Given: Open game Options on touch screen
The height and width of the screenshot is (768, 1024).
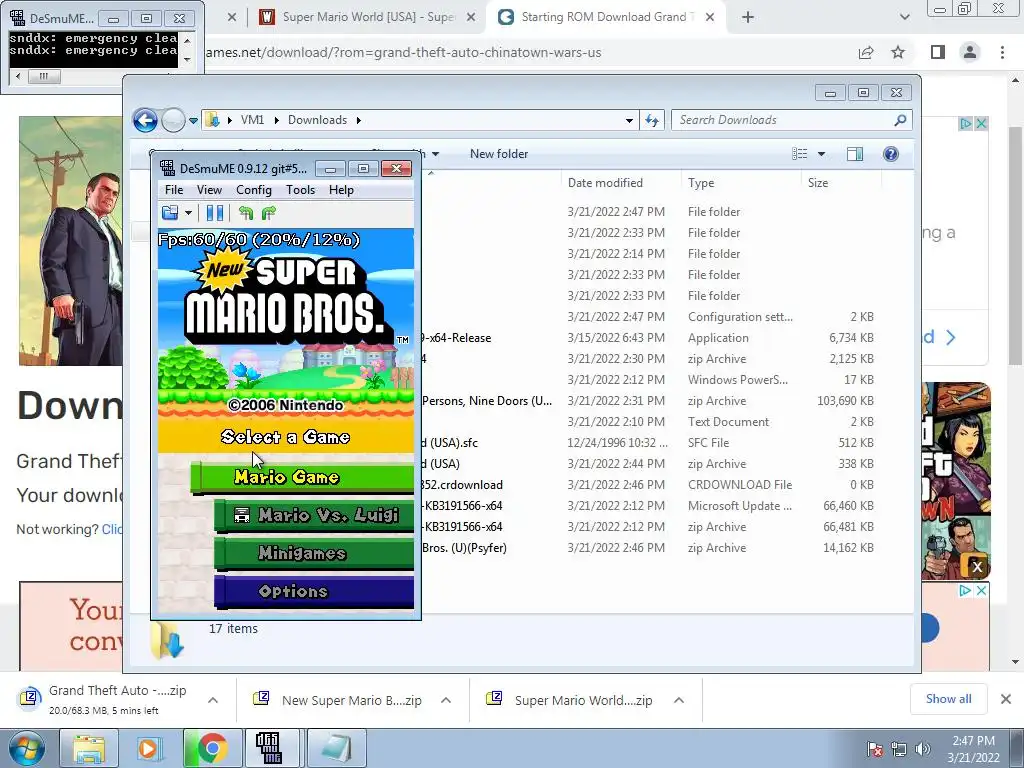Looking at the screenshot, I should 315,591.
